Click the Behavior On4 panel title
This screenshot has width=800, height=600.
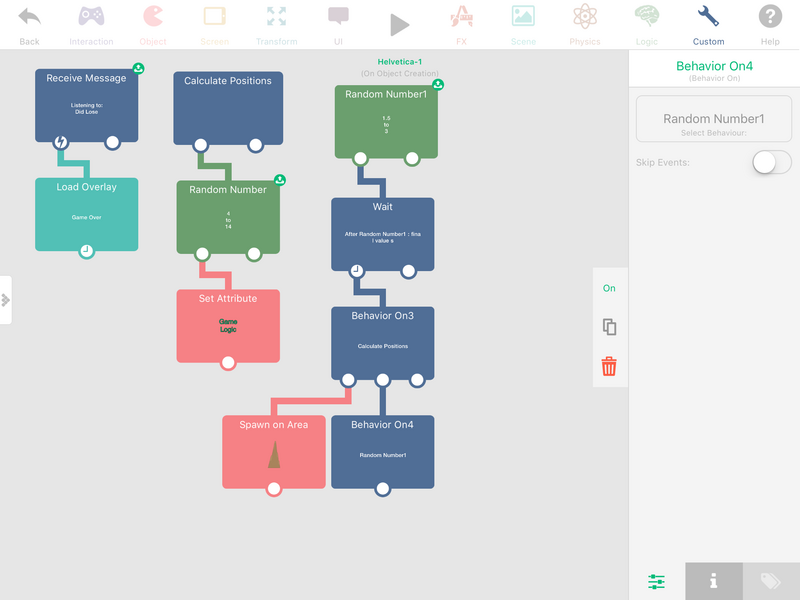(x=714, y=66)
